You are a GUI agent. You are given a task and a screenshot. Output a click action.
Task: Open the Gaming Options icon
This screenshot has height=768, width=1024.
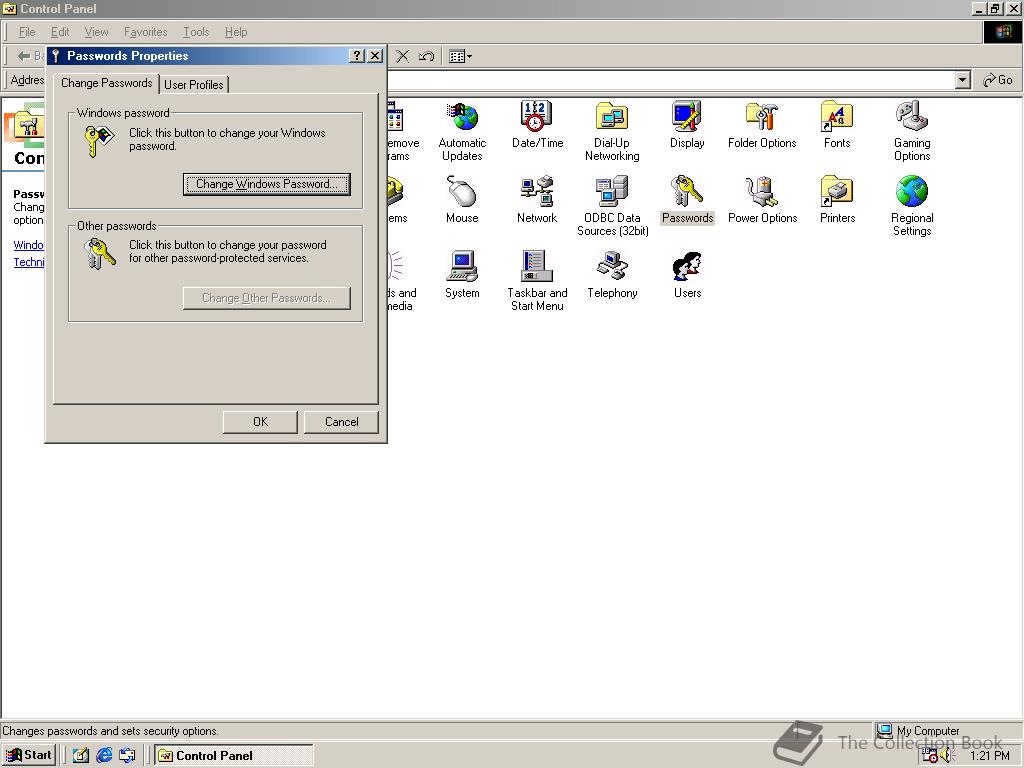[x=912, y=131]
